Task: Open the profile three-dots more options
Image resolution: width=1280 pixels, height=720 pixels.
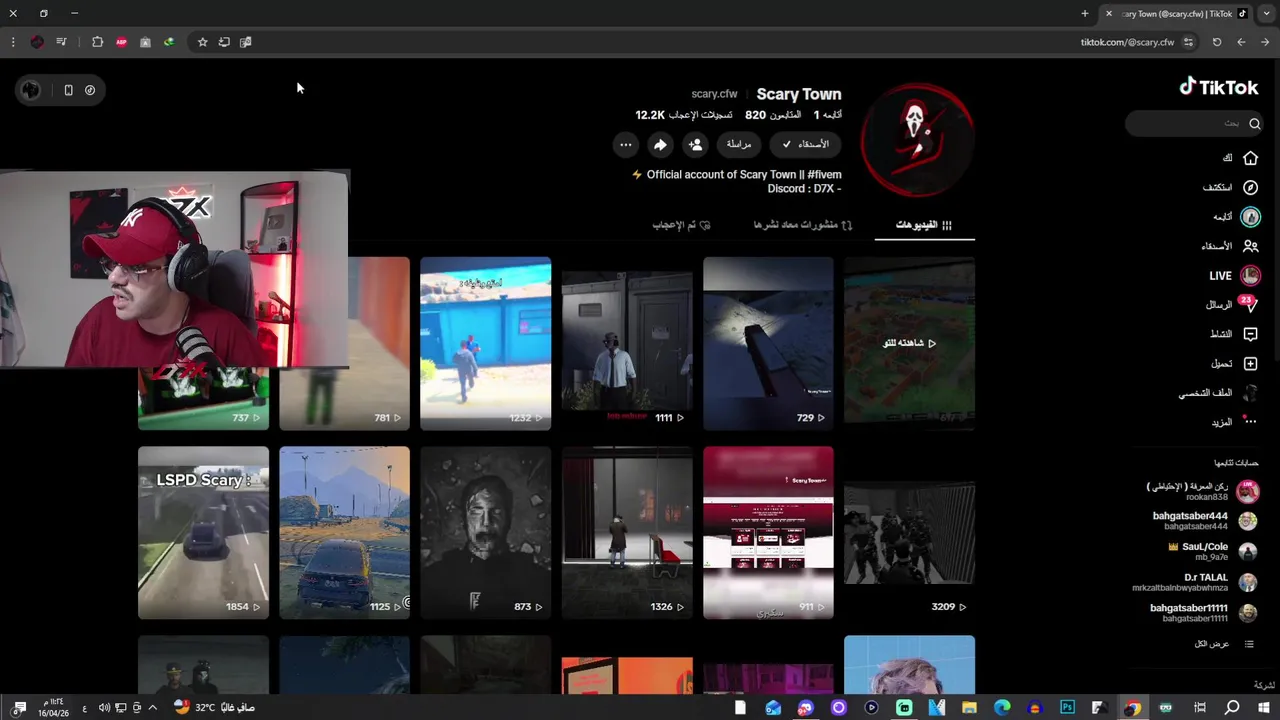Action: 625,144
